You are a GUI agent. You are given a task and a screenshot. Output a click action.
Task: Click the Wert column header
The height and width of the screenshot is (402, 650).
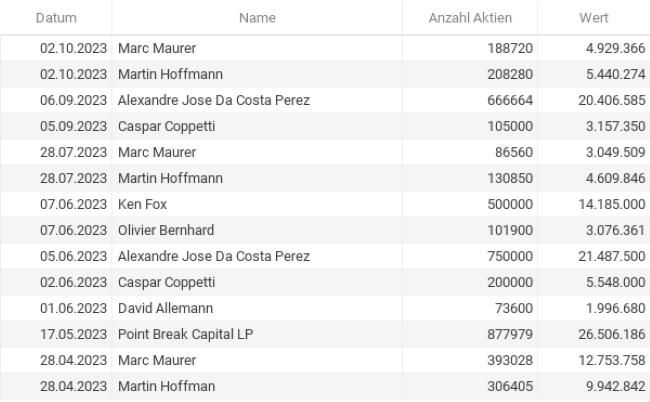pyautogui.click(x=594, y=18)
